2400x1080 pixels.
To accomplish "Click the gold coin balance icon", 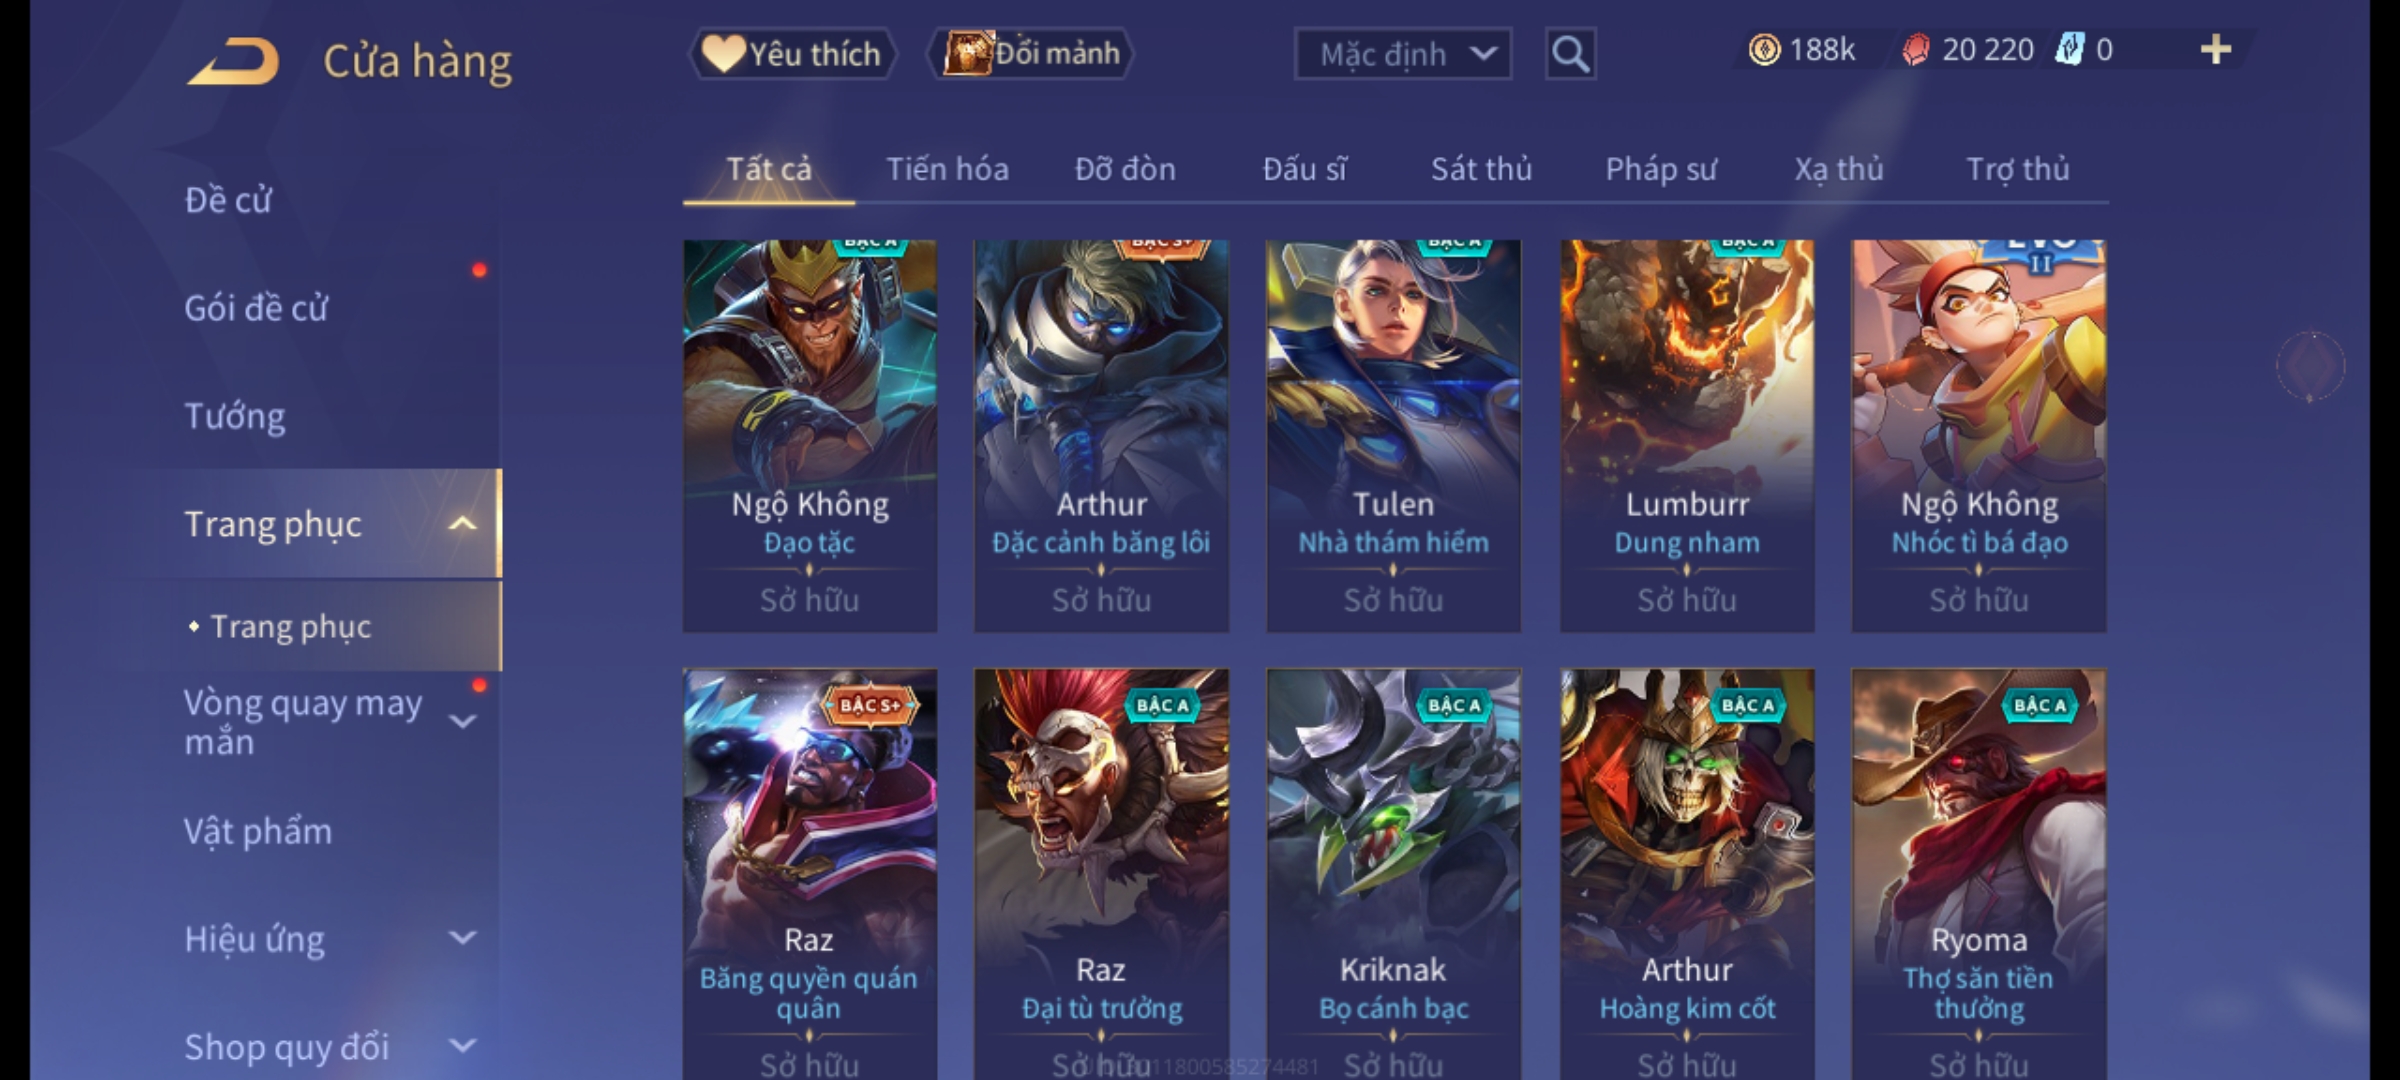I will 1764,50.
